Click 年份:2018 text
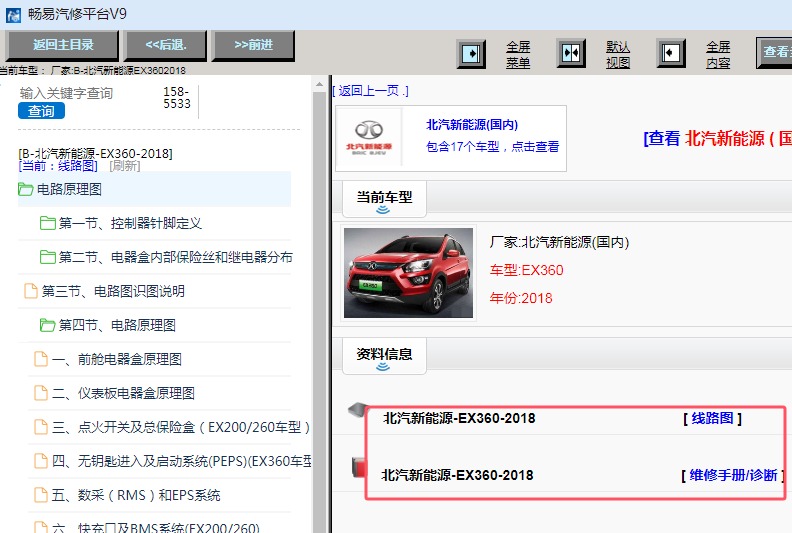Viewport: 792px width, 533px height. coord(521,298)
